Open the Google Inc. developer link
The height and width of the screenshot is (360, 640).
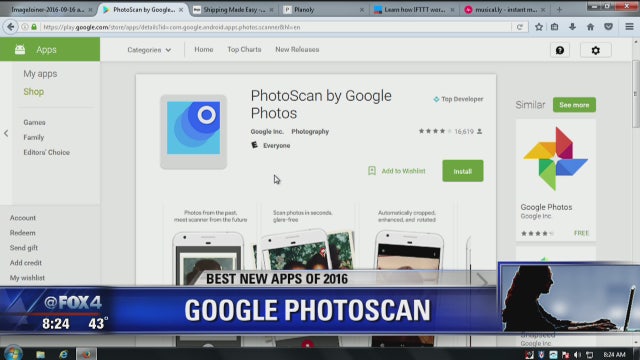coord(267,131)
